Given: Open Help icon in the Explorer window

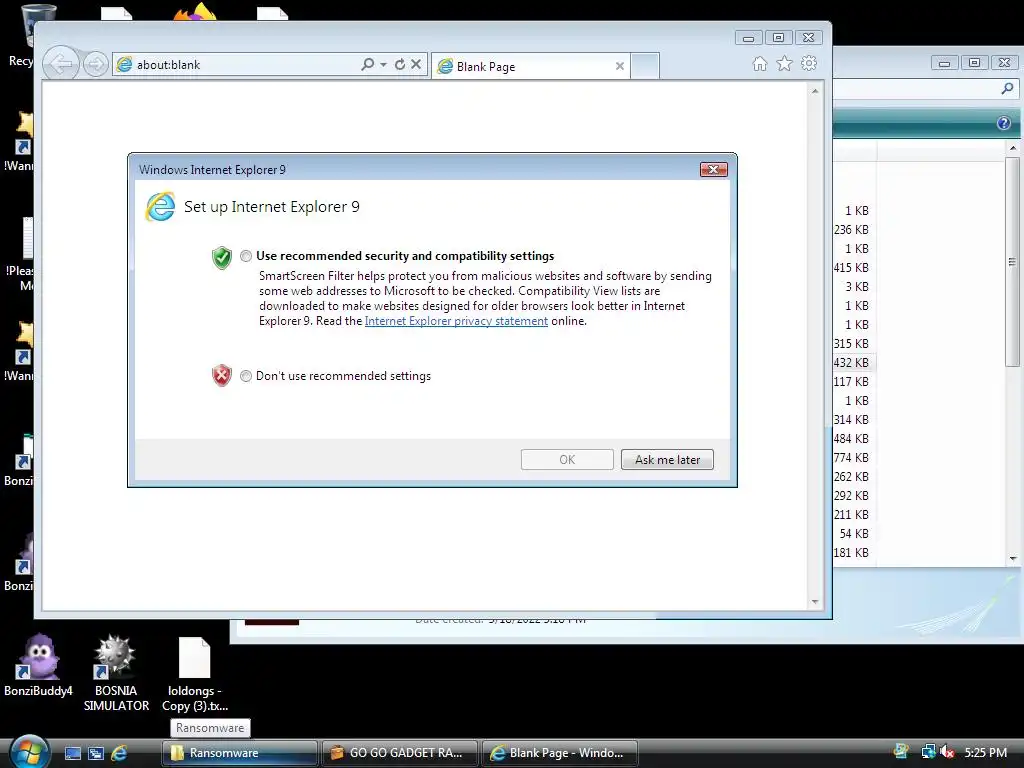Looking at the screenshot, I should click(x=1004, y=123).
